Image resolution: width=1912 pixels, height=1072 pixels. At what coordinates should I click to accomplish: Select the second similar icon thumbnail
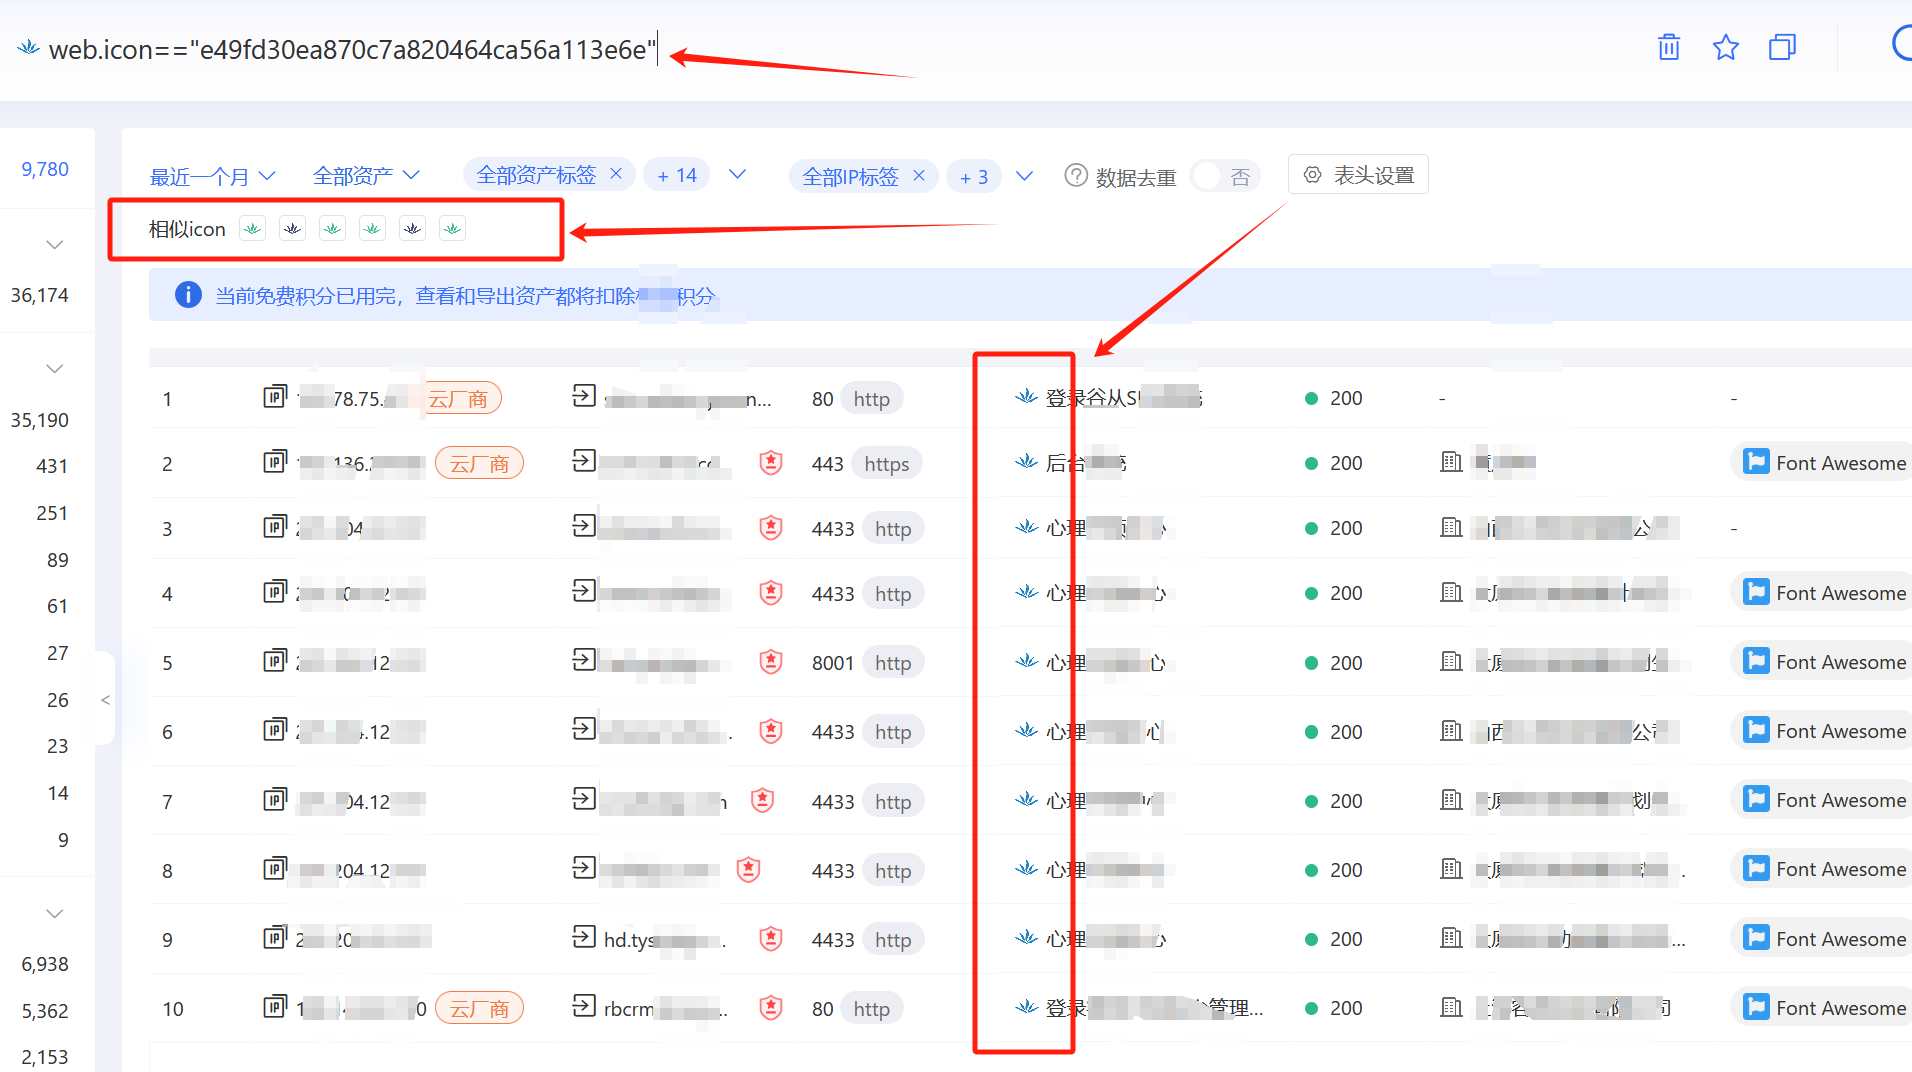pyautogui.click(x=292, y=229)
